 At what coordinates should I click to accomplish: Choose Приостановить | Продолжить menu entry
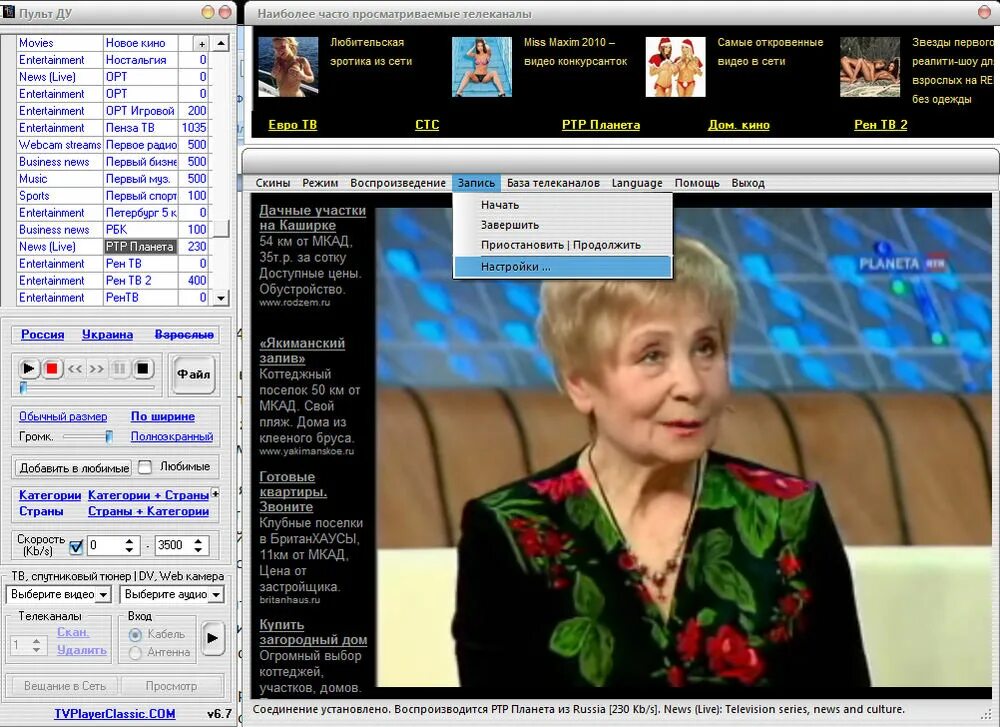point(562,245)
